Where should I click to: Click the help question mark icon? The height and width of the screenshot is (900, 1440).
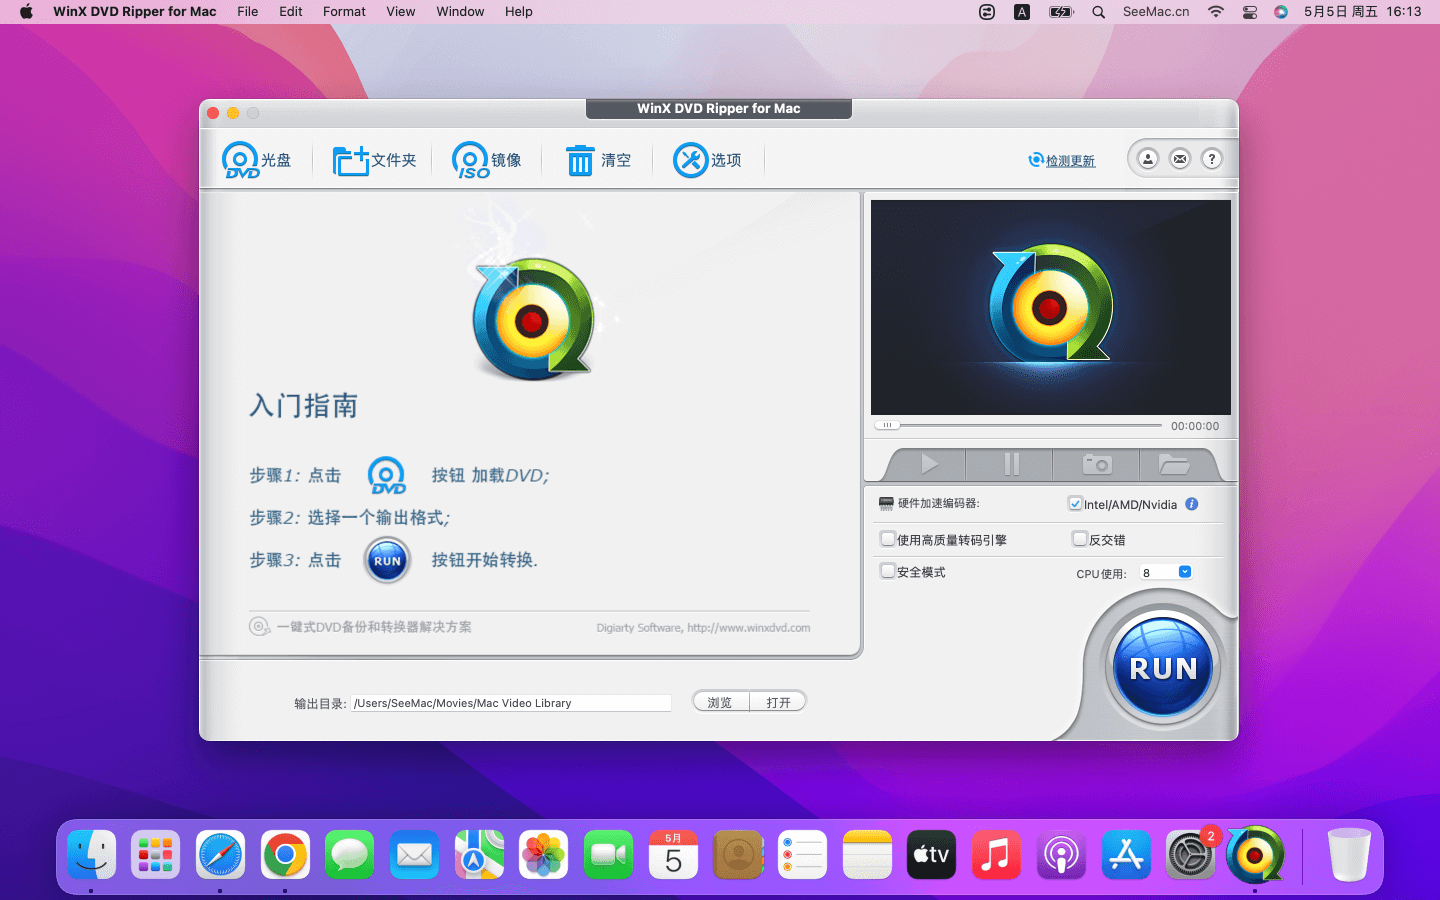tap(1211, 159)
